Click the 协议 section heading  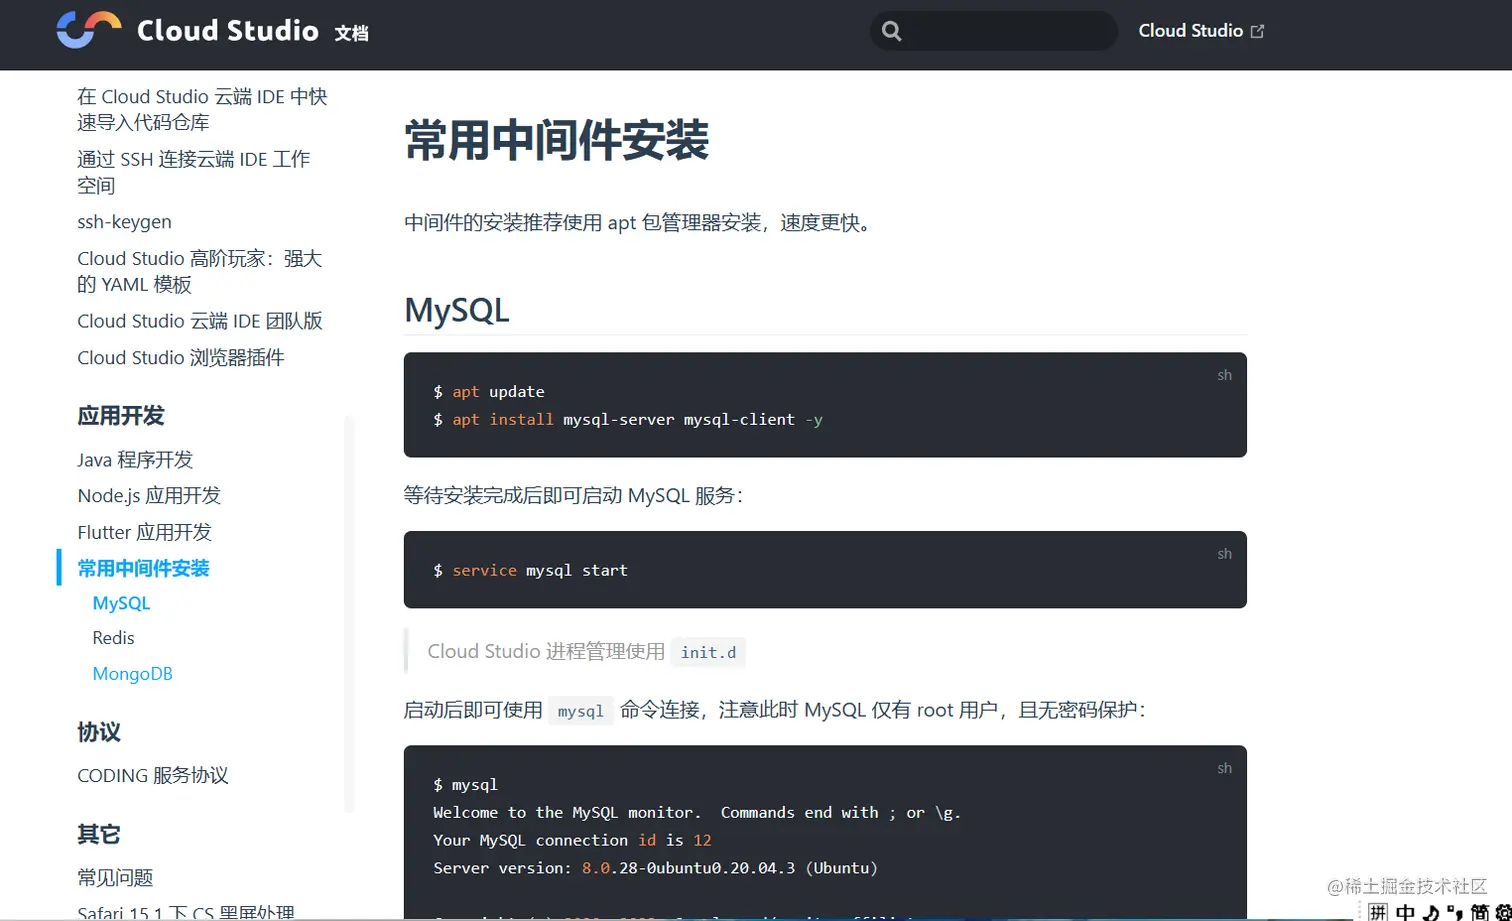pos(99,732)
